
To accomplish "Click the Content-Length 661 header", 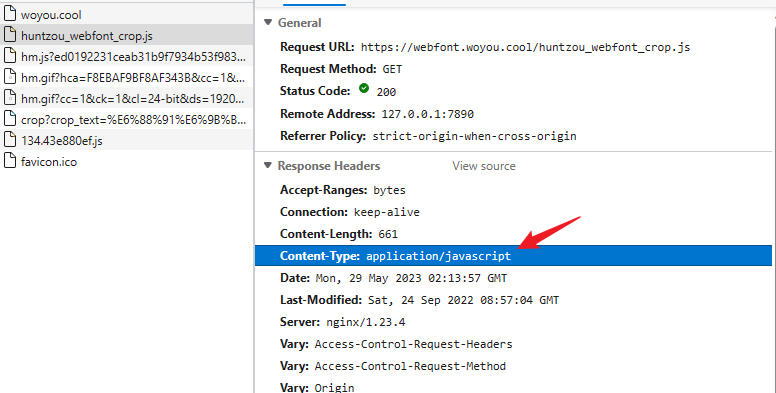I will pos(339,234).
